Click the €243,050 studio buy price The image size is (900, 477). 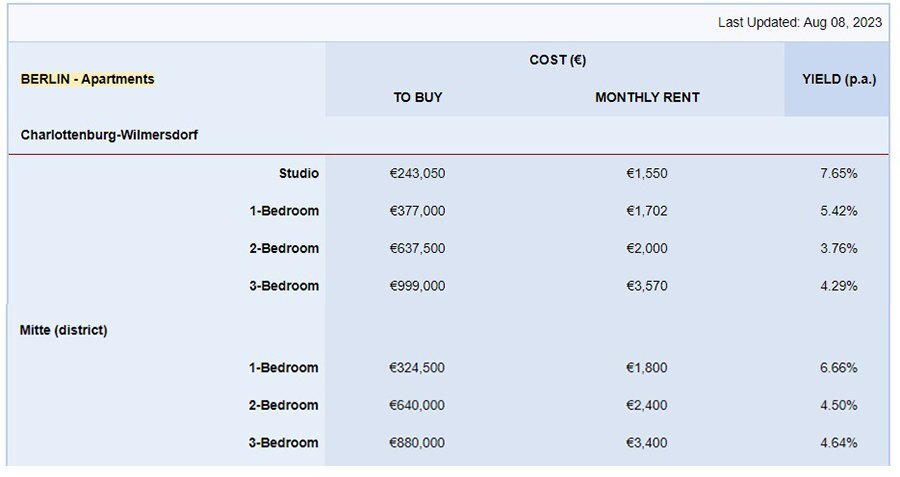point(417,173)
